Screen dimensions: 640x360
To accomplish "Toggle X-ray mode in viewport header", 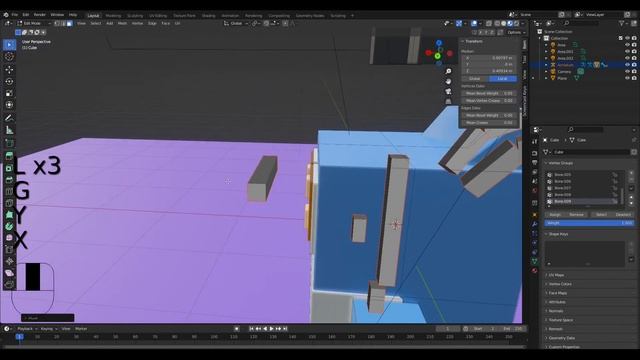I will click(489, 23).
